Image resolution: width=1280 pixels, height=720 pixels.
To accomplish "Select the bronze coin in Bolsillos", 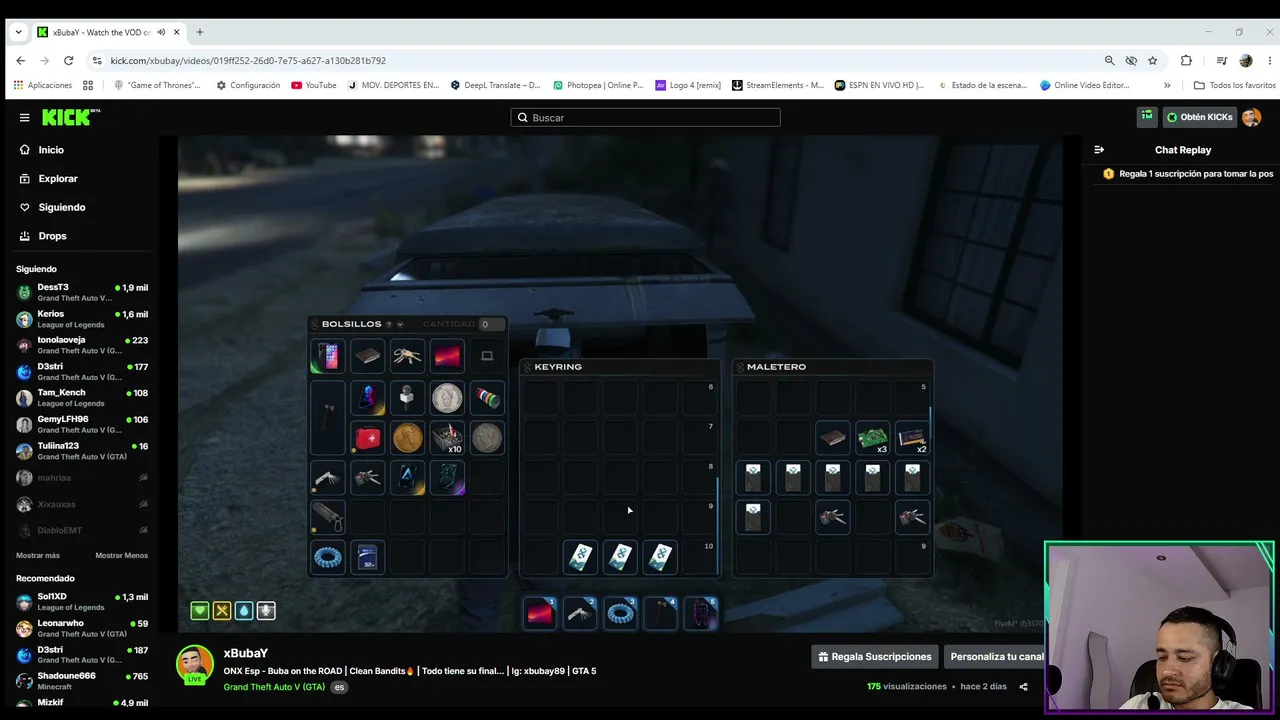I will [408, 438].
